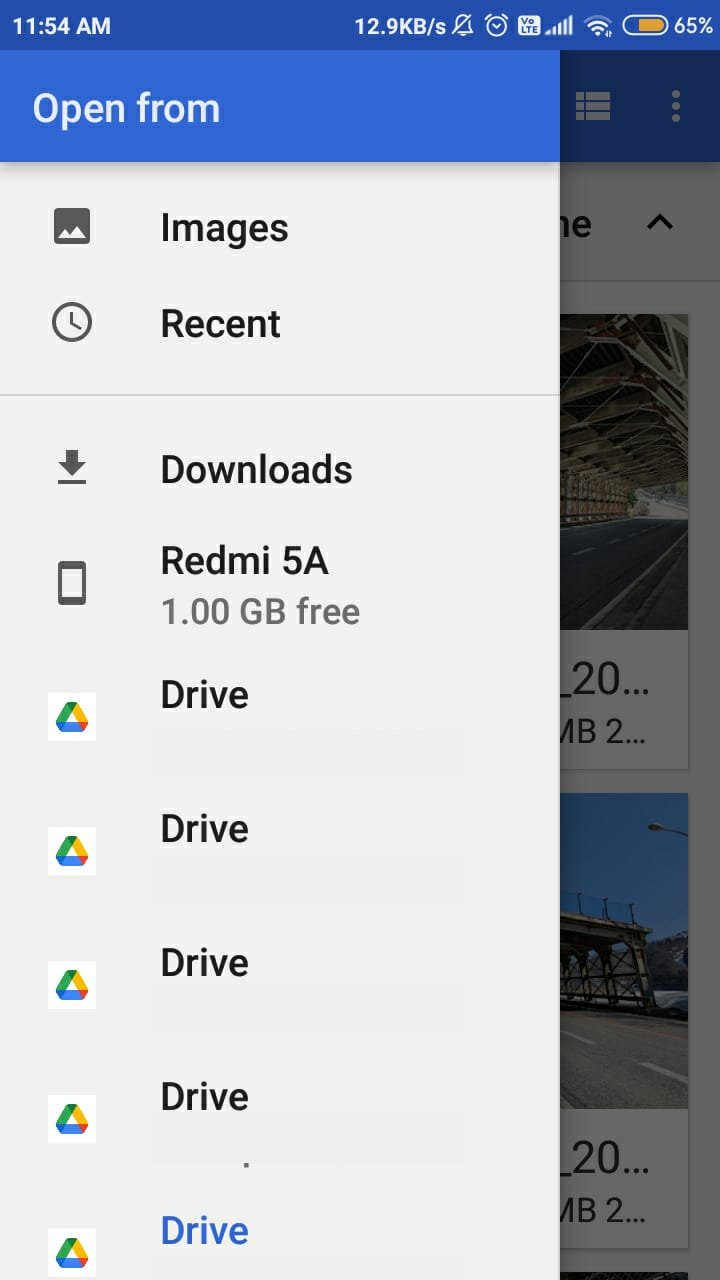Image resolution: width=720 pixels, height=1280 pixels.
Task: Tap the Wi-Fi signal status icon
Action: [x=599, y=26]
